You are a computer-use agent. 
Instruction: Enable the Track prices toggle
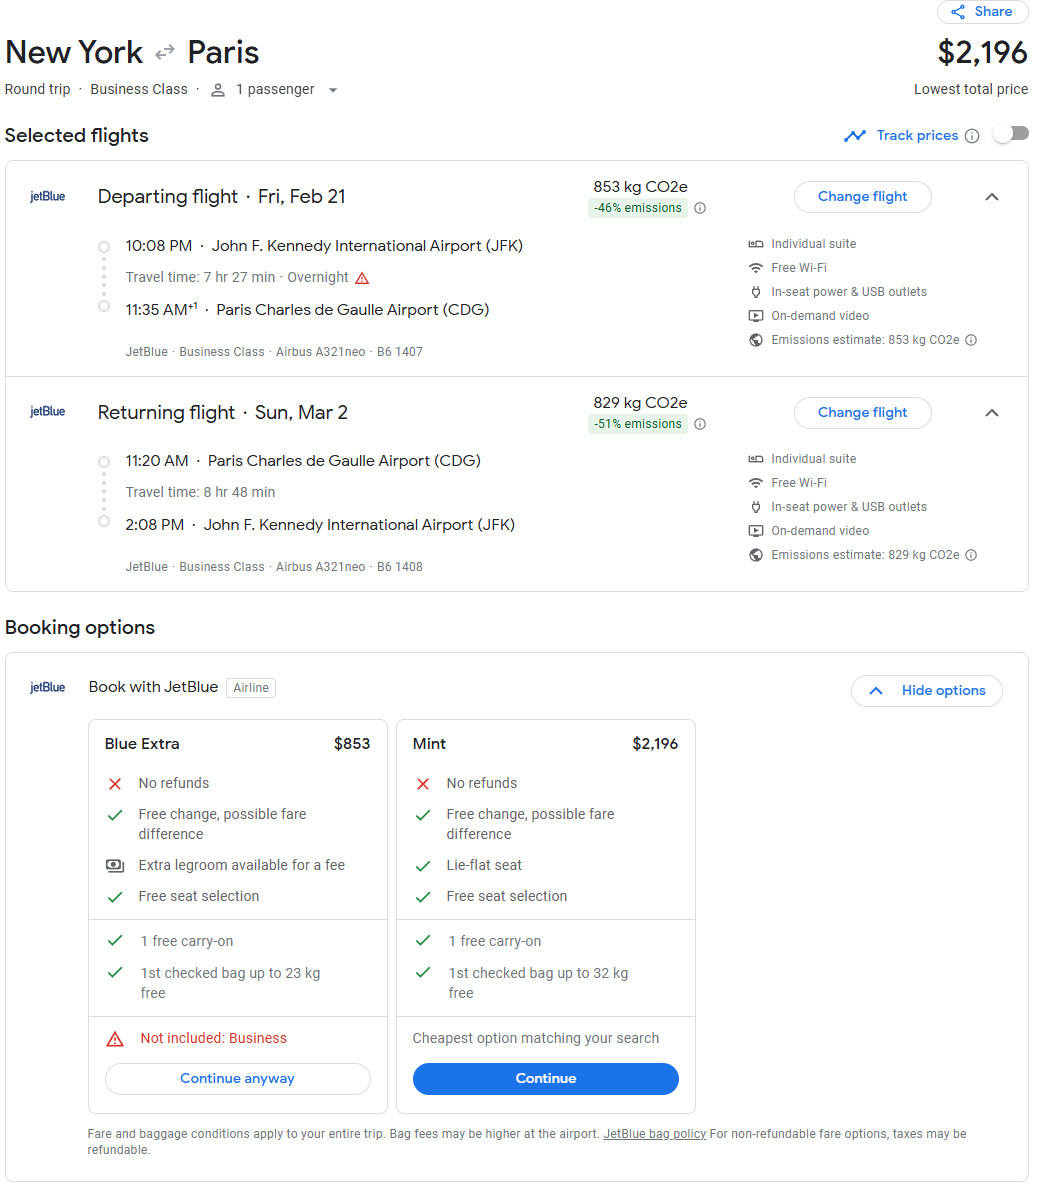(1010, 134)
